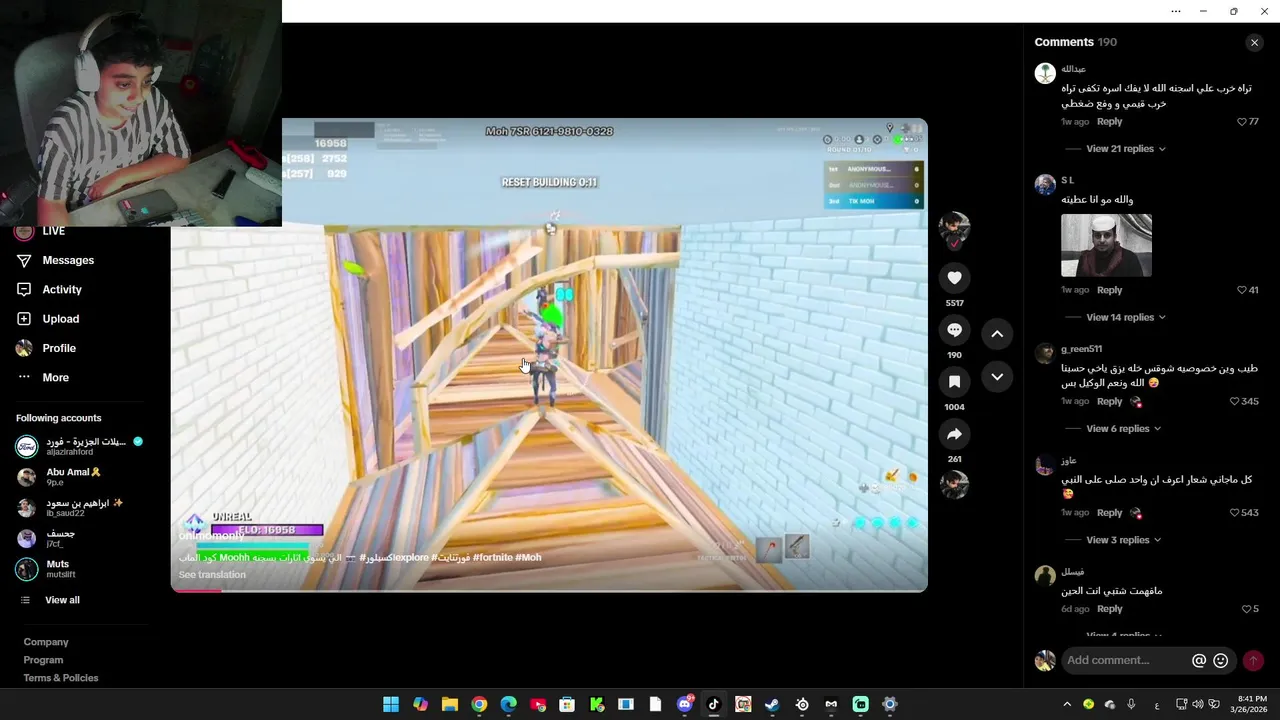Open Google Chrome from taskbar

point(479,704)
